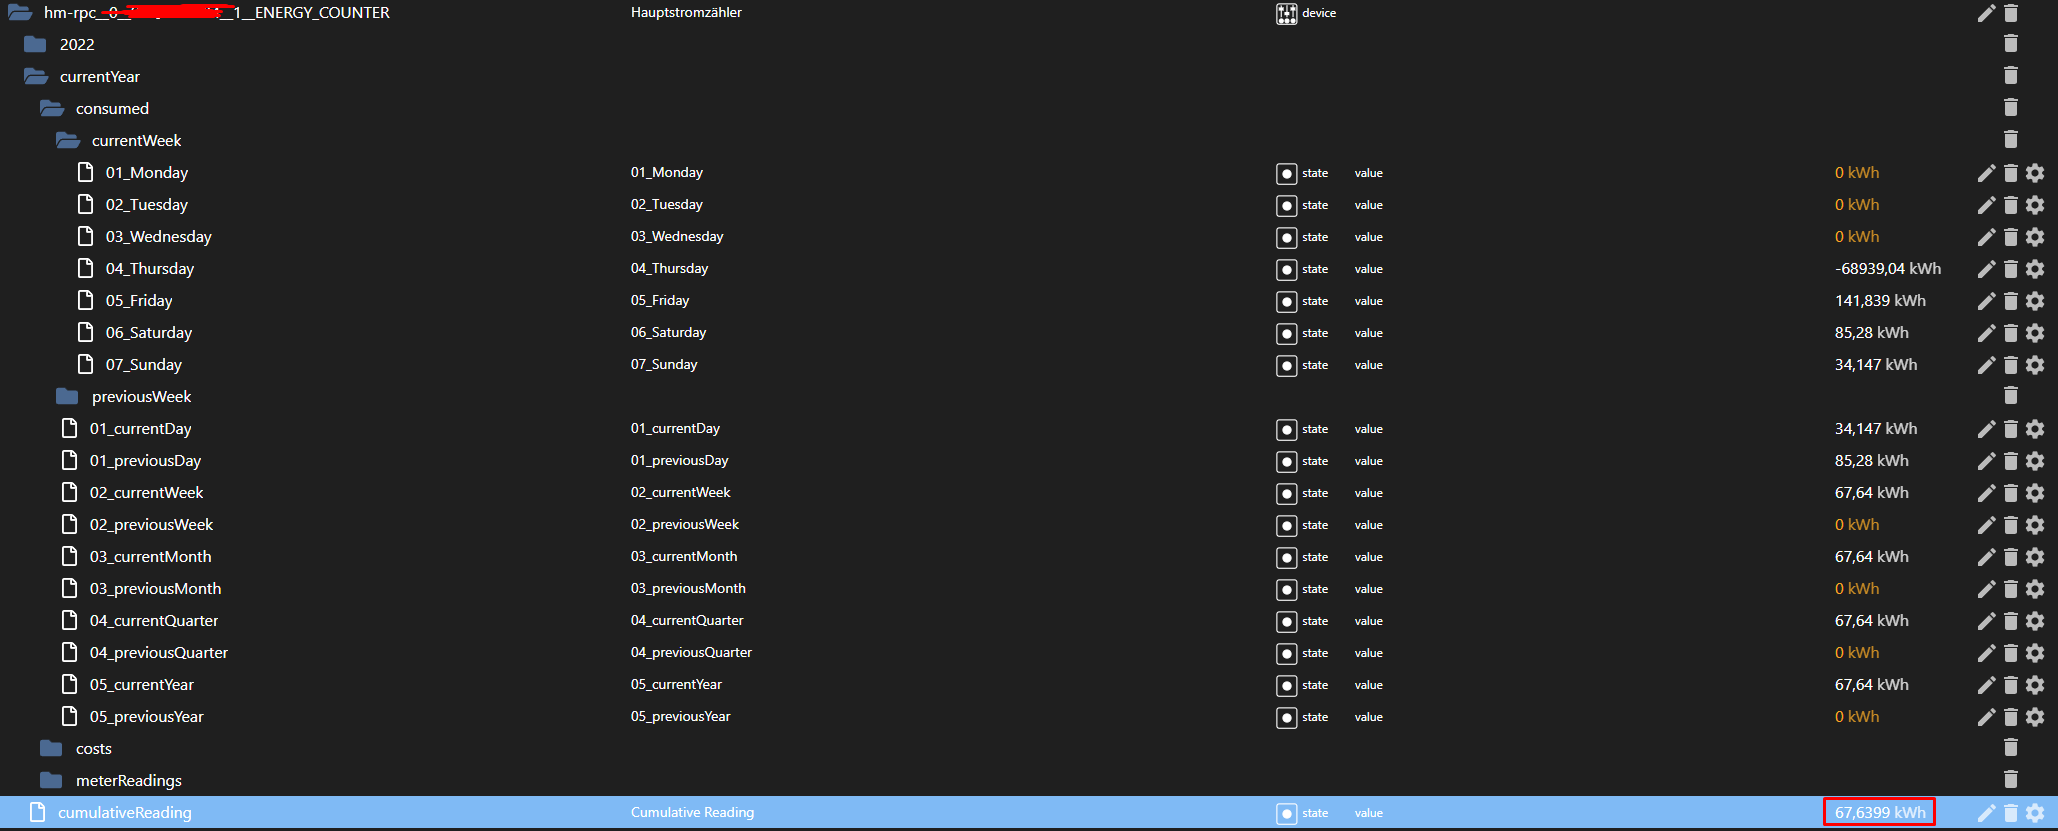Select the 06_Saturday tree item
This screenshot has height=831, width=2058.
coord(149,333)
